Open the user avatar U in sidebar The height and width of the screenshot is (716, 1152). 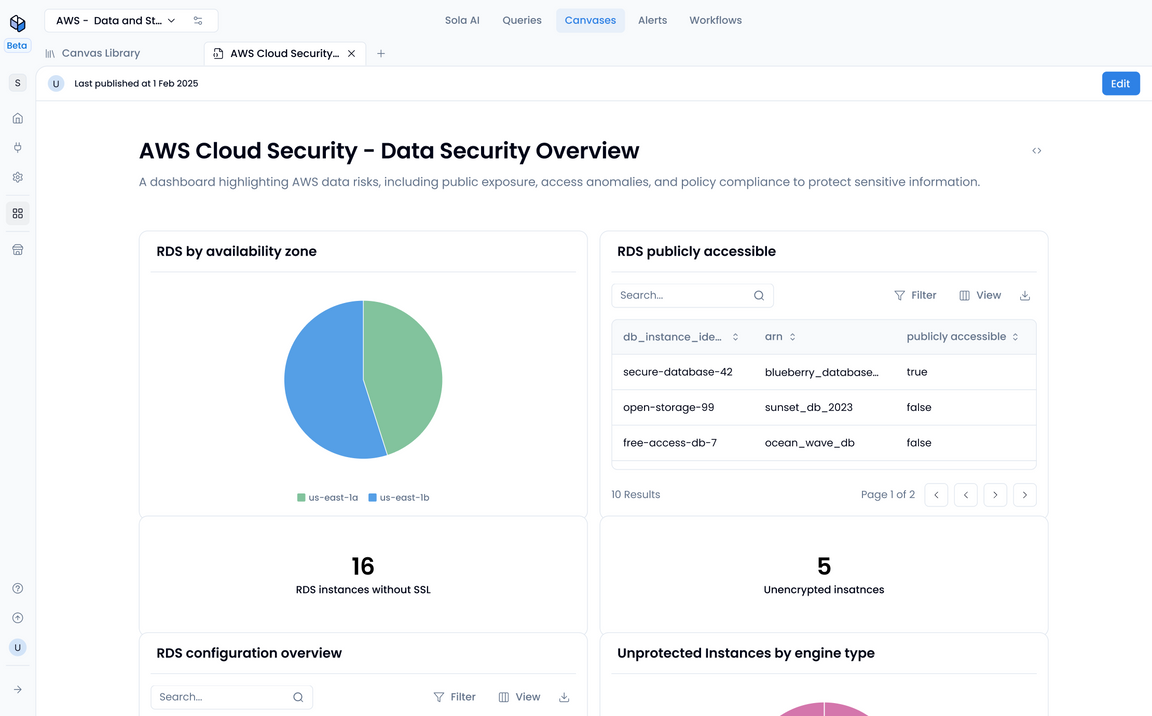(18, 648)
